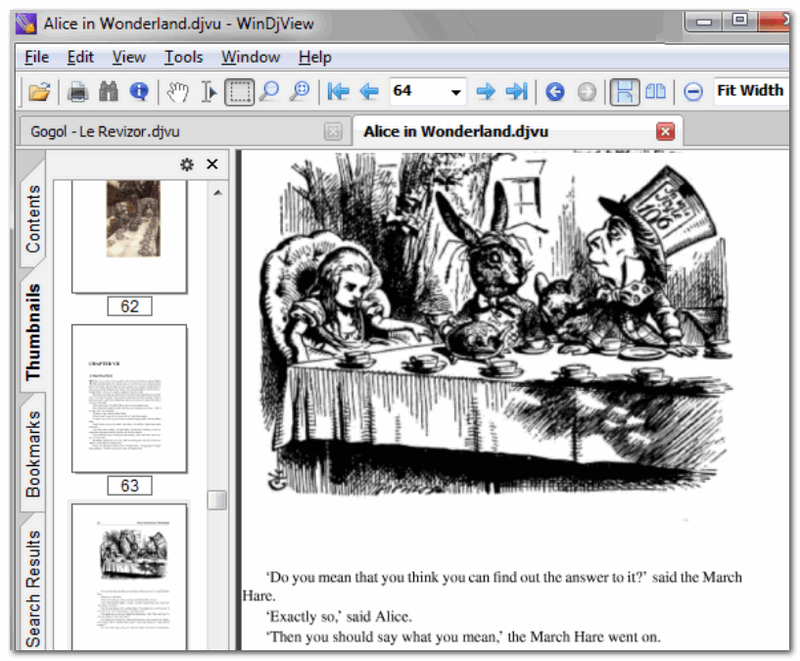
Task: Close the thumbnails sidebar panel
Action: [212, 165]
